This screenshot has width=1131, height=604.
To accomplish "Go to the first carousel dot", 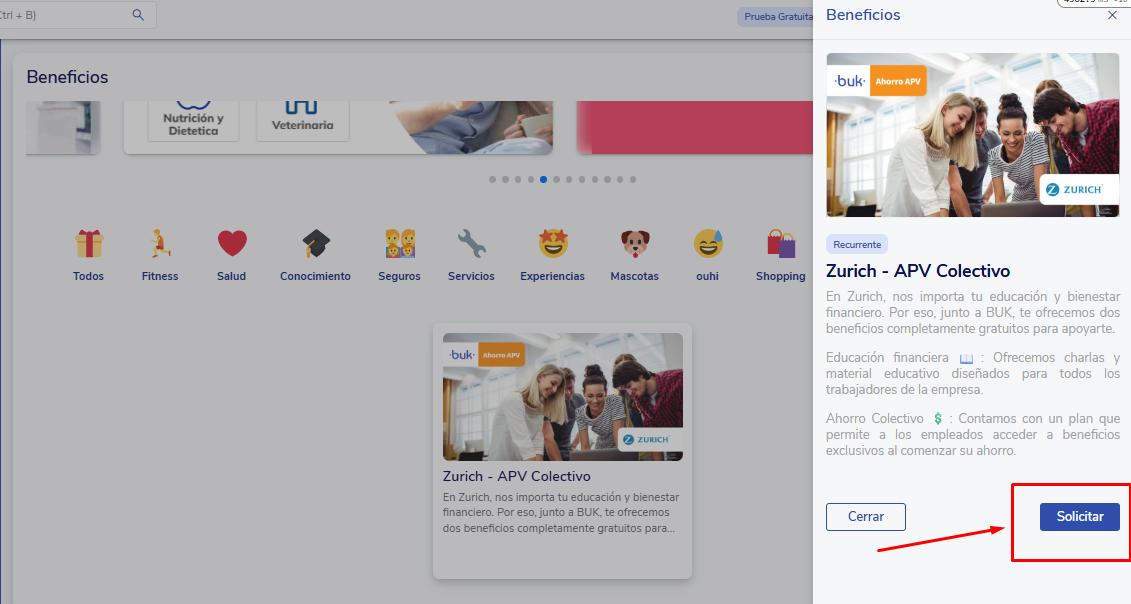I will (492, 180).
